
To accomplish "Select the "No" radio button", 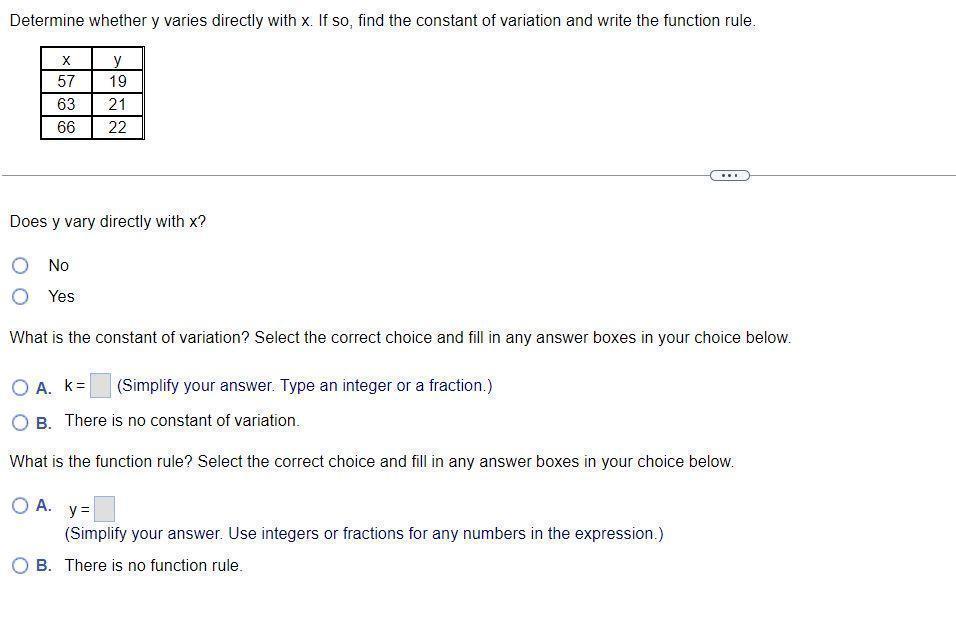I will [20, 265].
